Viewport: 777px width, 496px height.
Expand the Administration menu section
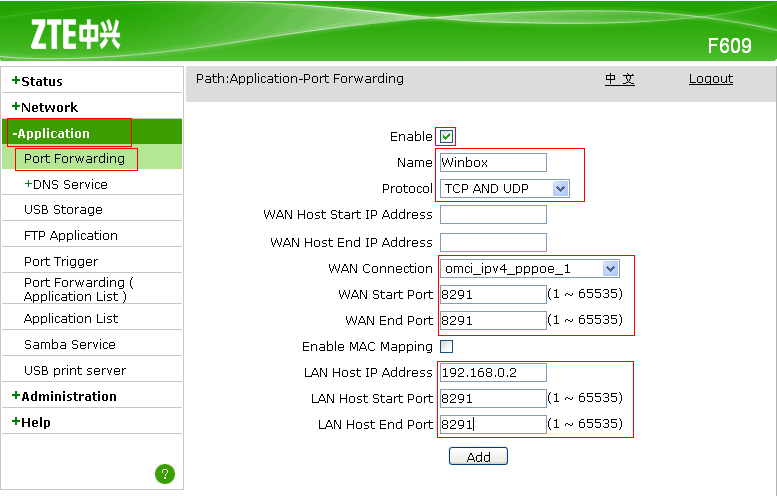pyautogui.click(x=64, y=396)
